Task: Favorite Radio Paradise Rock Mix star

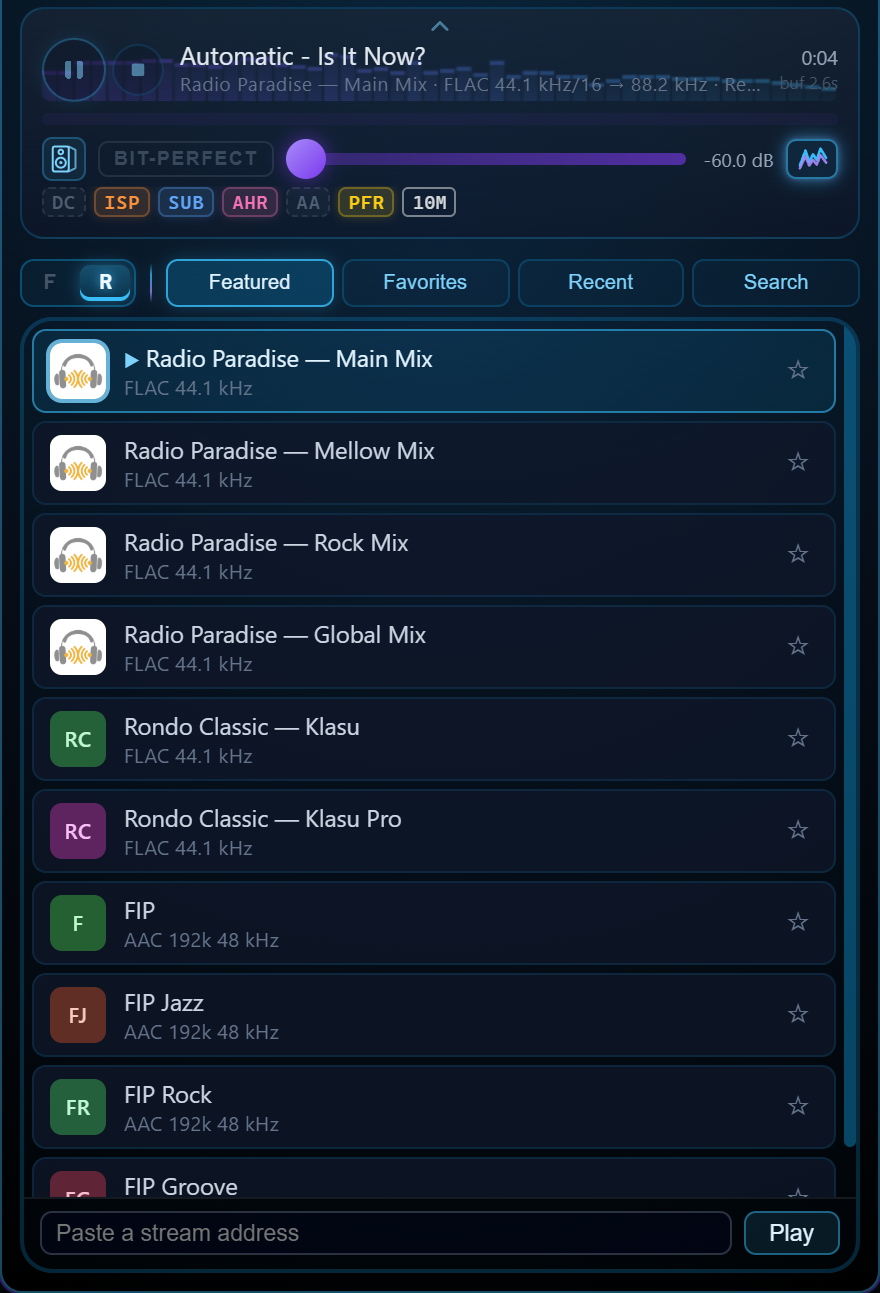Action: 798,554
